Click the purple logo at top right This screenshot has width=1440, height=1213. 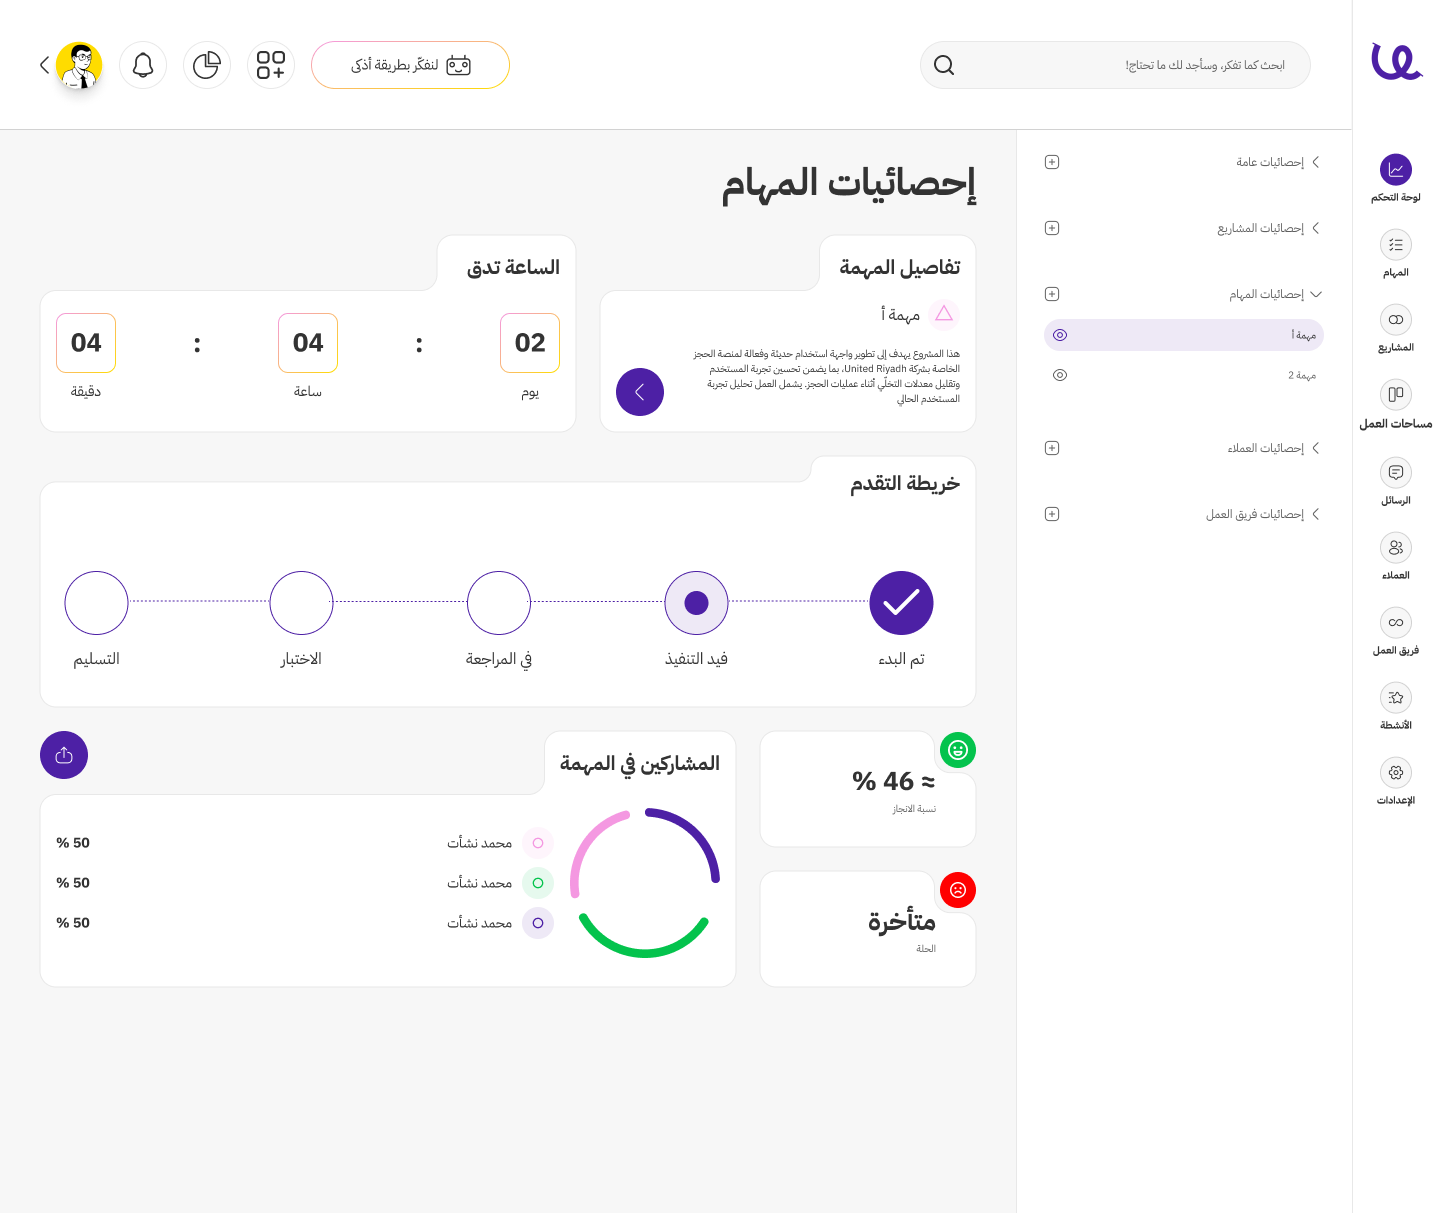[x=1396, y=62]
